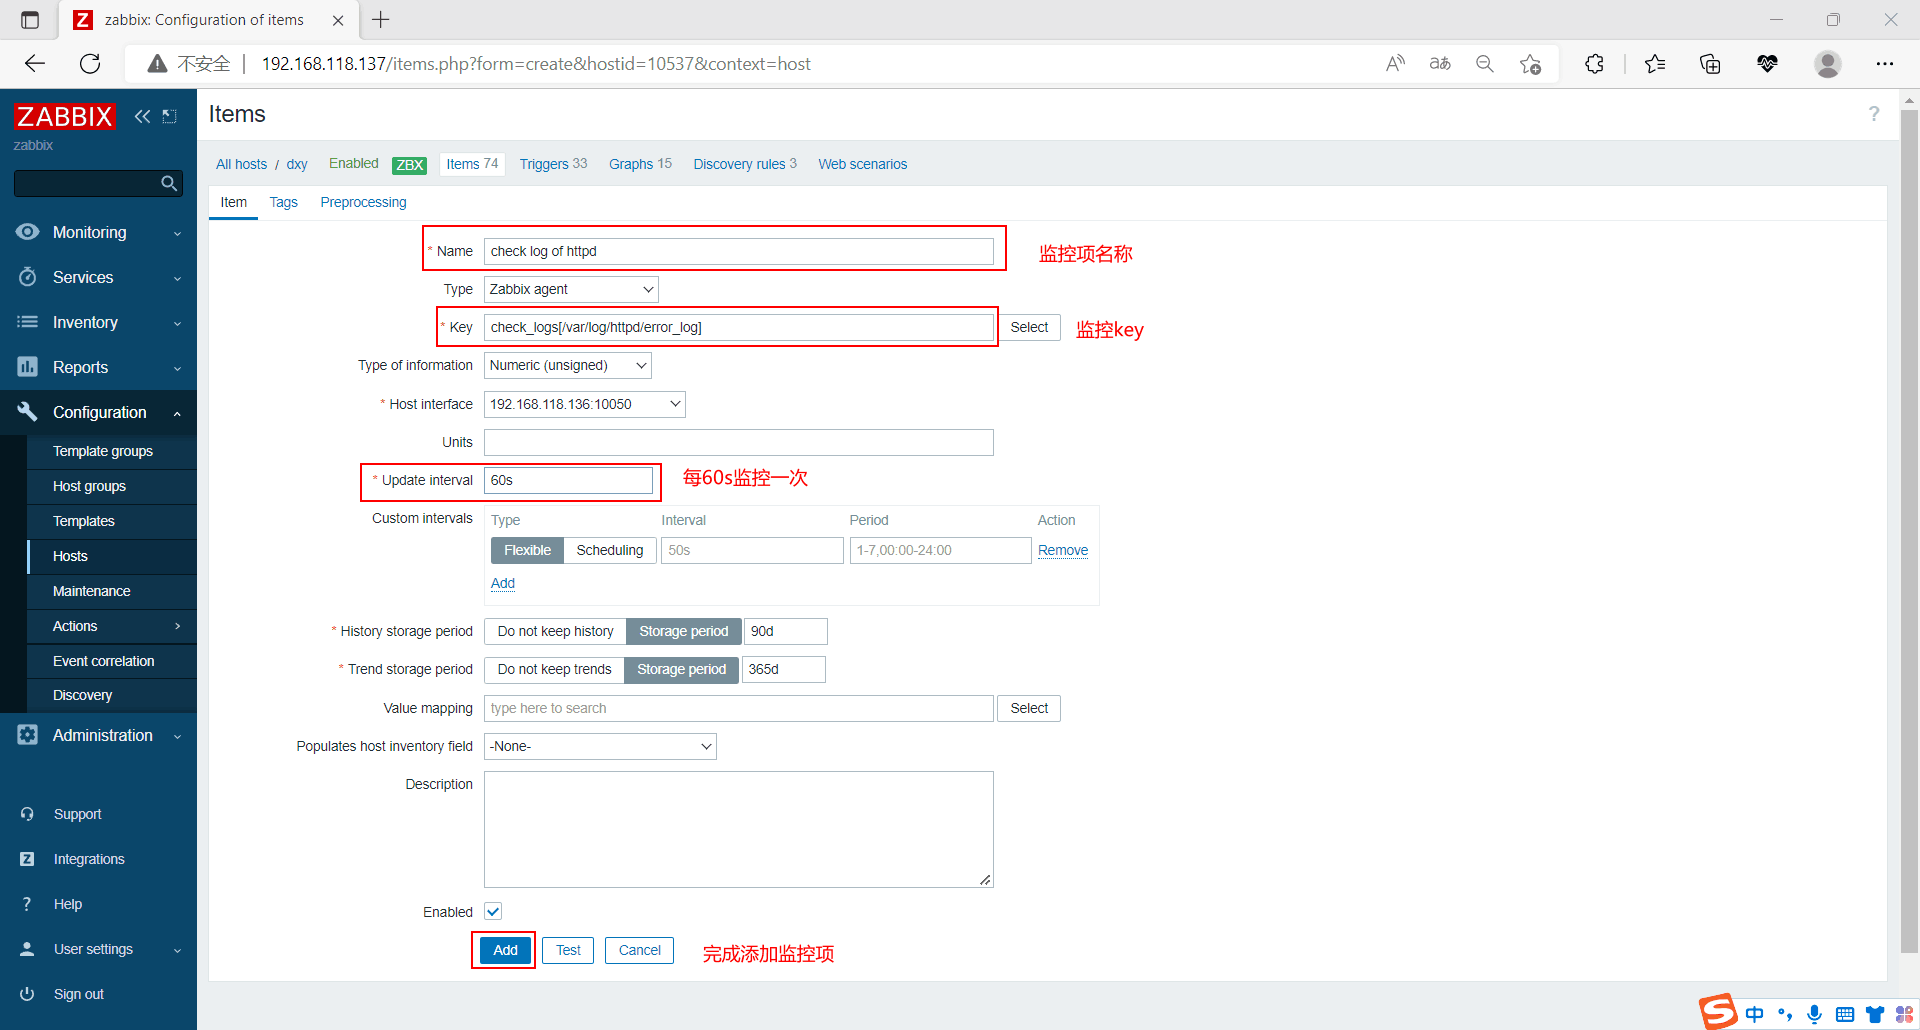The width and height of the screenshot is (1920, 1030).
Task: Expand the Administration menu section
Action: (98, 735)
